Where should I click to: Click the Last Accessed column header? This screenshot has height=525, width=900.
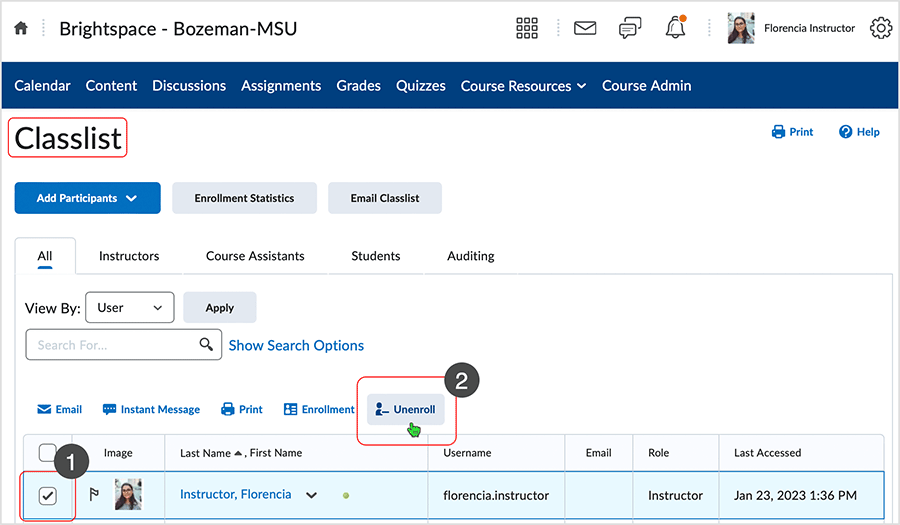(x=767, y=453)
